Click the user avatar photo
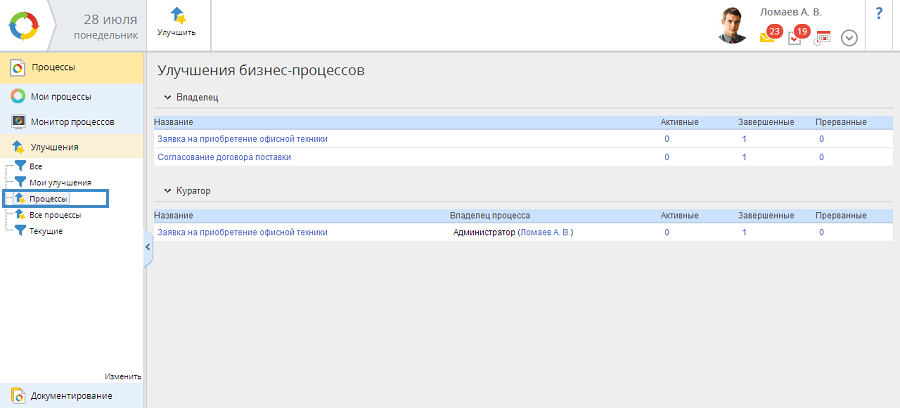The image size is (900, 408). tap(733, 26)
